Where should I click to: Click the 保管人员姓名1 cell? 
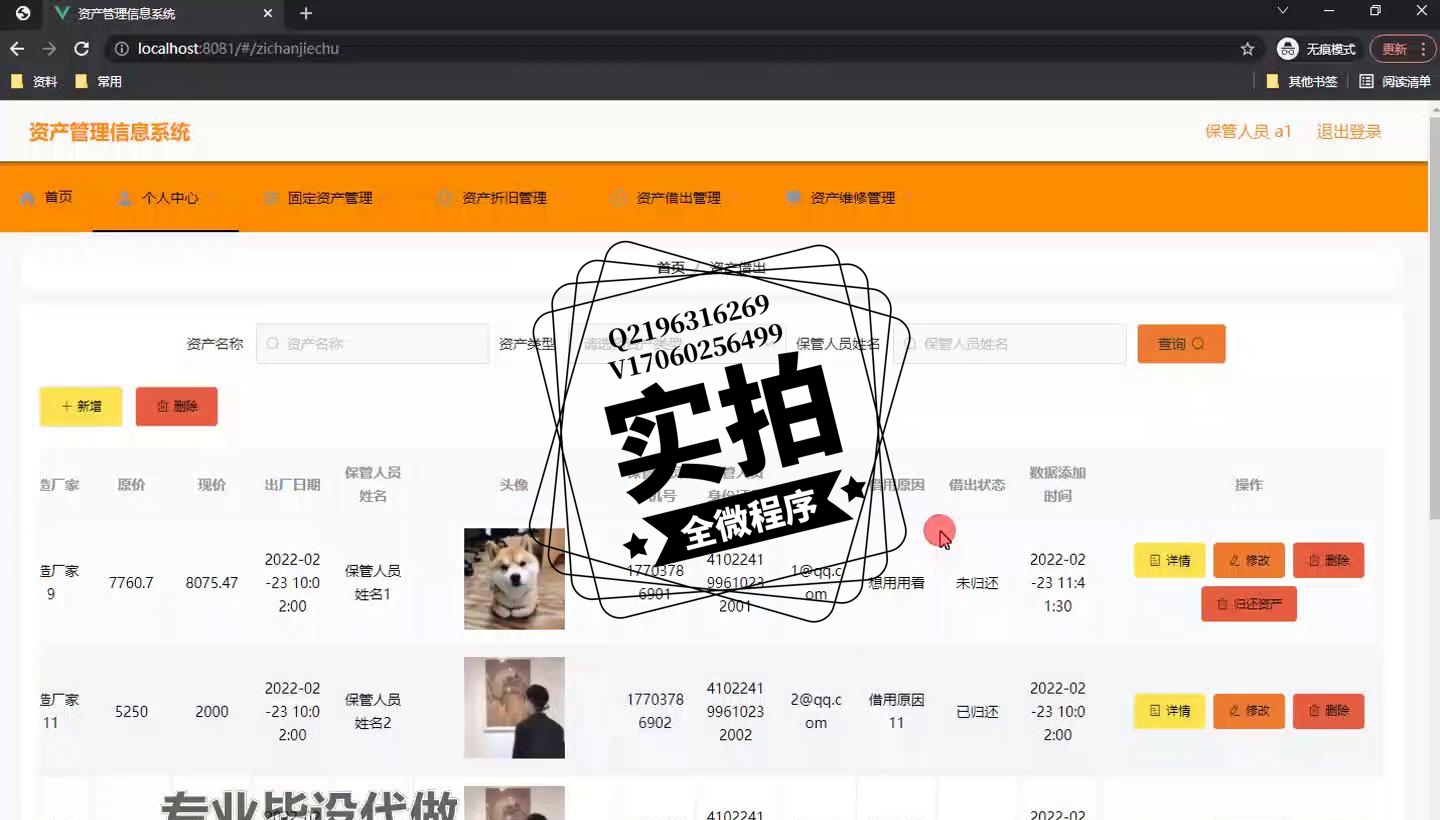[373, 582]
